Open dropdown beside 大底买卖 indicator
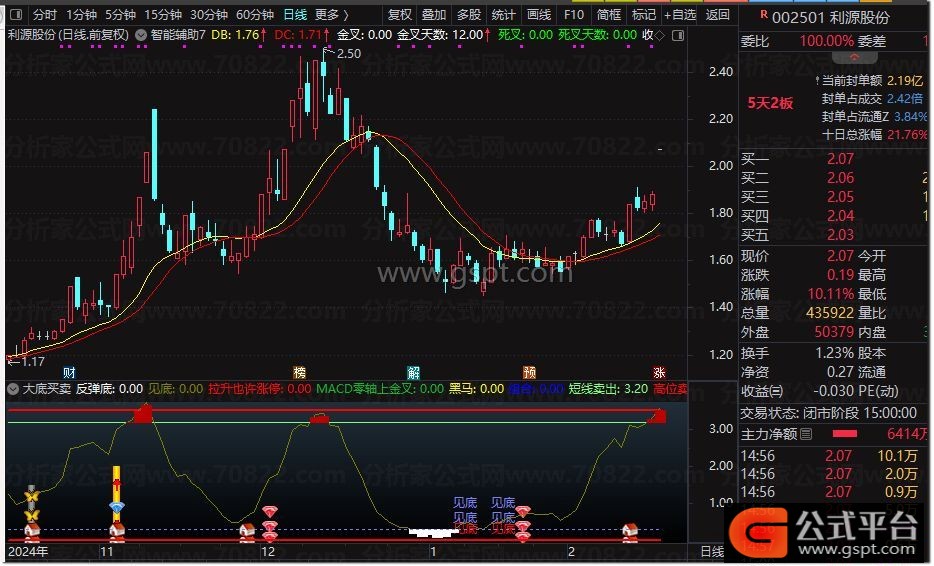Screen dimensions: 934x566 pos(13,390)
